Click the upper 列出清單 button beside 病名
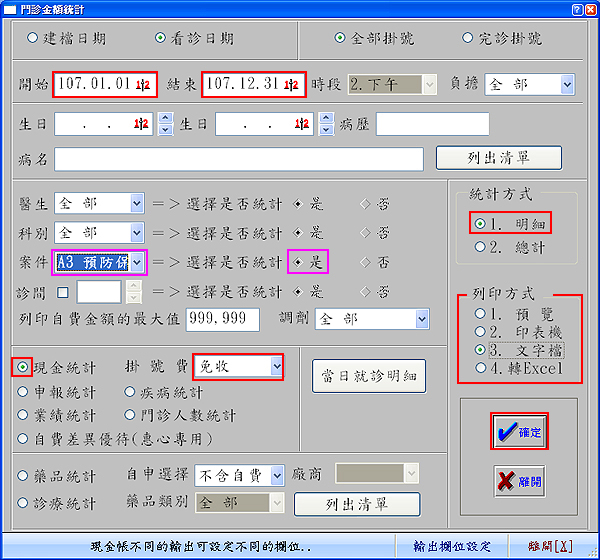This screenshot has width=600, height=560. 498,158
